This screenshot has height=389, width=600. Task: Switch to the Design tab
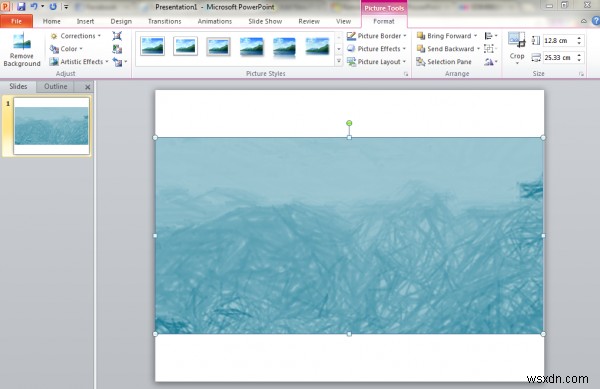[121, 21]
